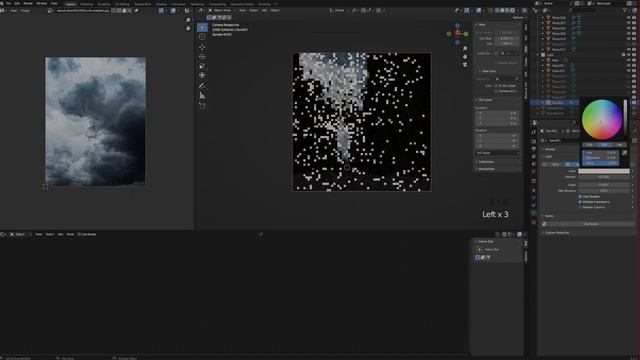
Task: Open the red Material properties tab icon
Action: (534, 222)
